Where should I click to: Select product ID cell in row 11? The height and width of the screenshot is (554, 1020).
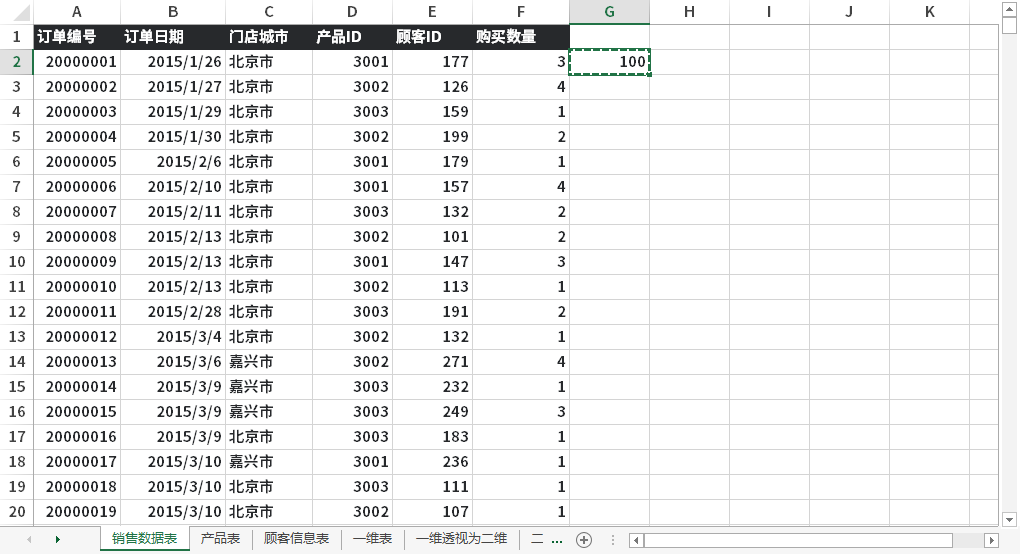352,287
